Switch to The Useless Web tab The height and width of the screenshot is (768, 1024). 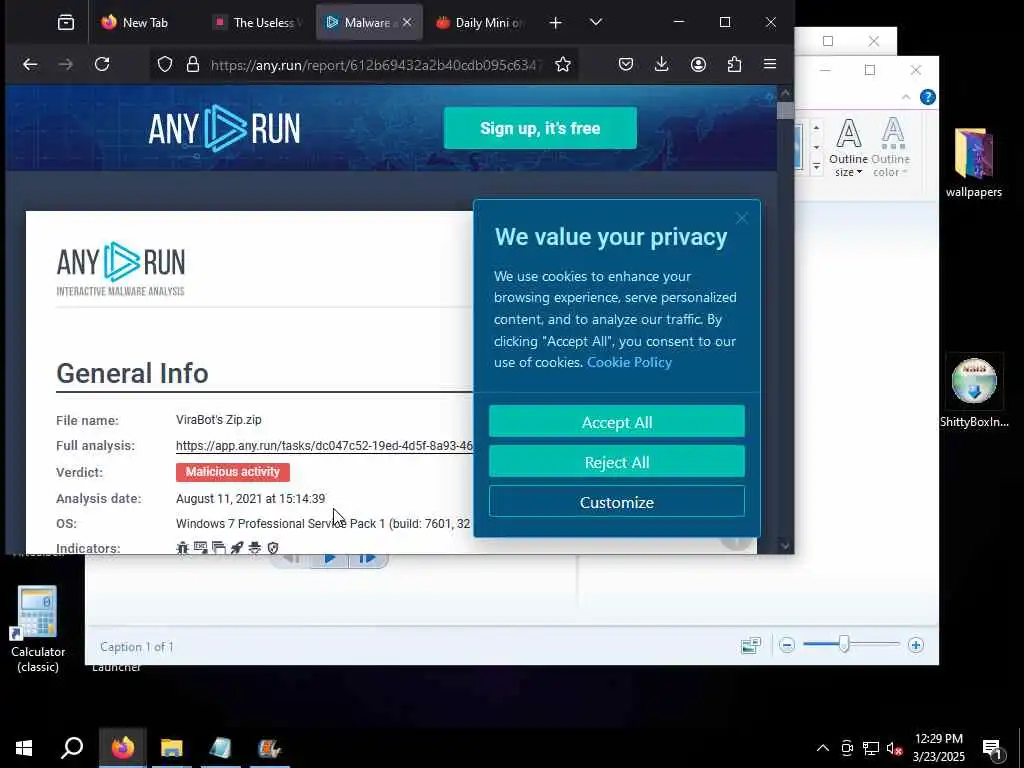coord(258,23)
